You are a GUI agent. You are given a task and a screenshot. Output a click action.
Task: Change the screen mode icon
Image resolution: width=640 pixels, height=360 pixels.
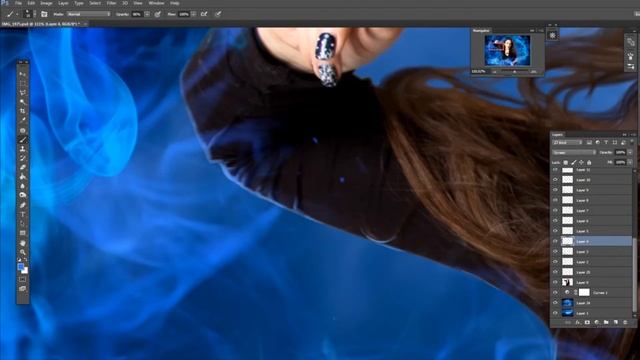(x=22, y=289)
